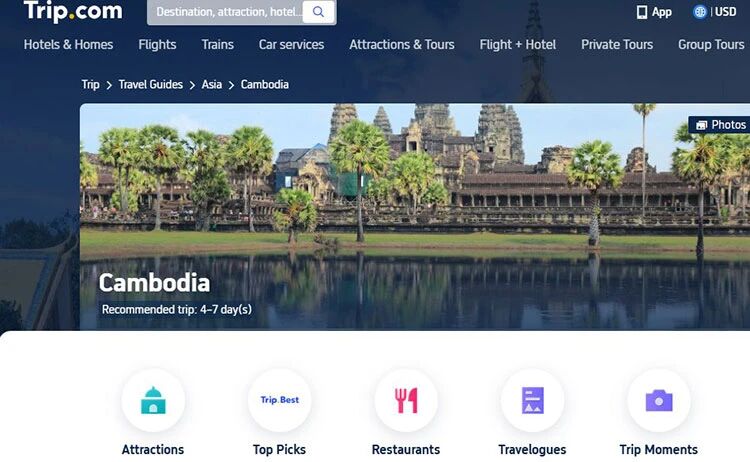Image resolution: width=750 pixels, height=462 pixels.
Task: Click the globe language icon
Action: pos(700,12)
